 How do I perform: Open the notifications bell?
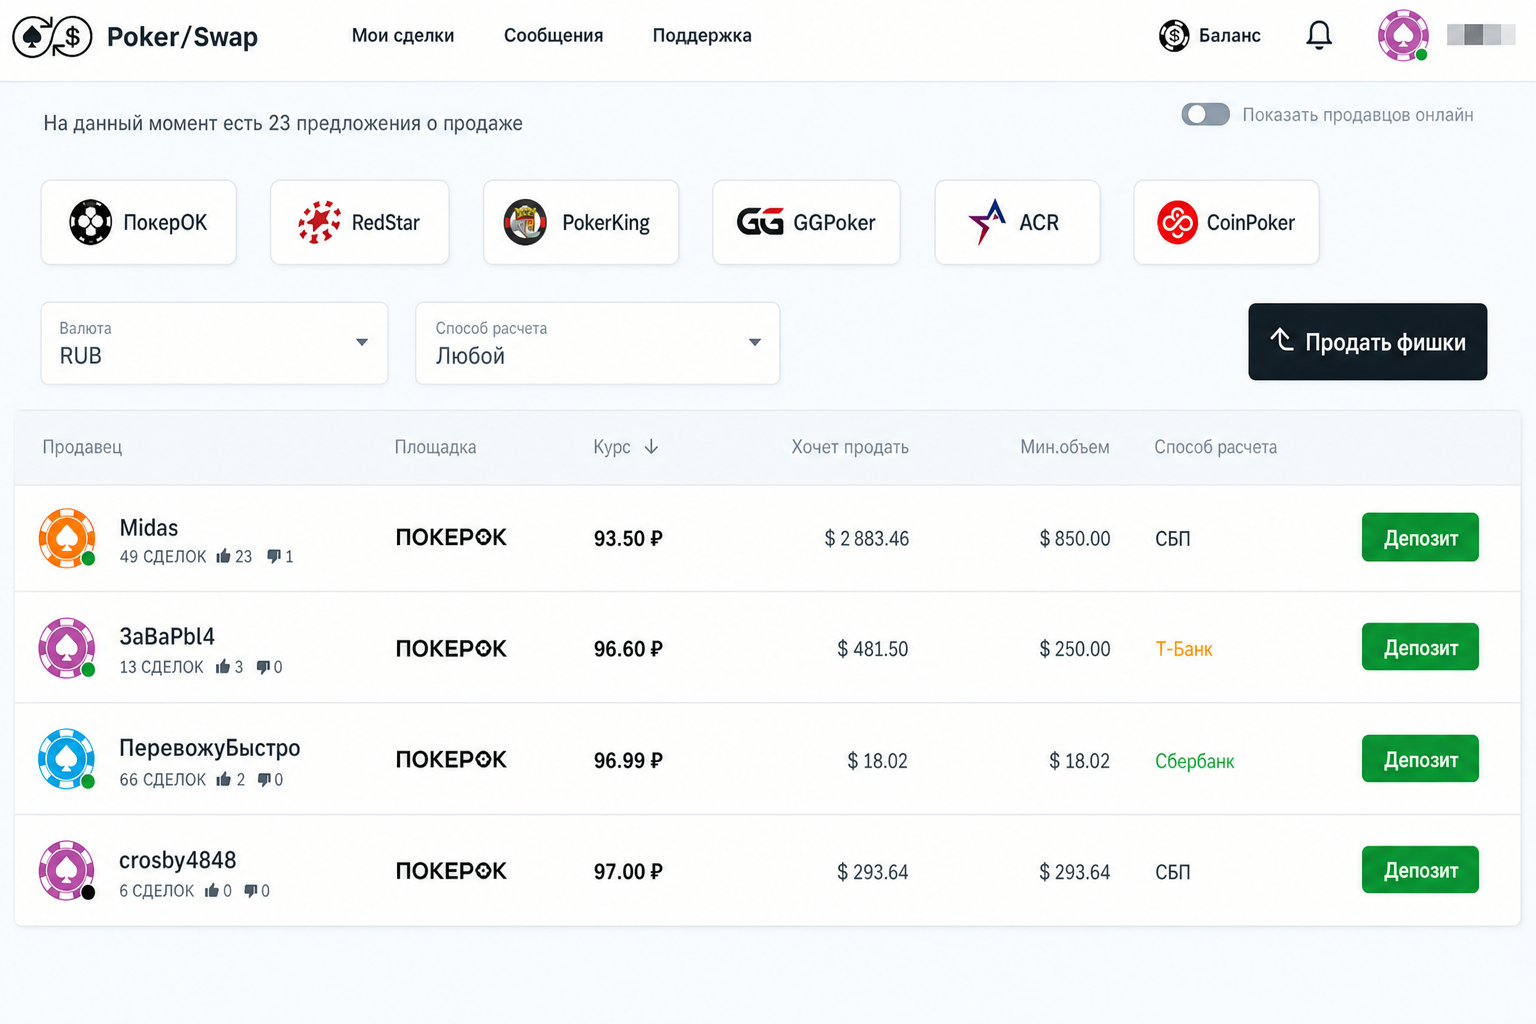click(x=1319, y=35)
